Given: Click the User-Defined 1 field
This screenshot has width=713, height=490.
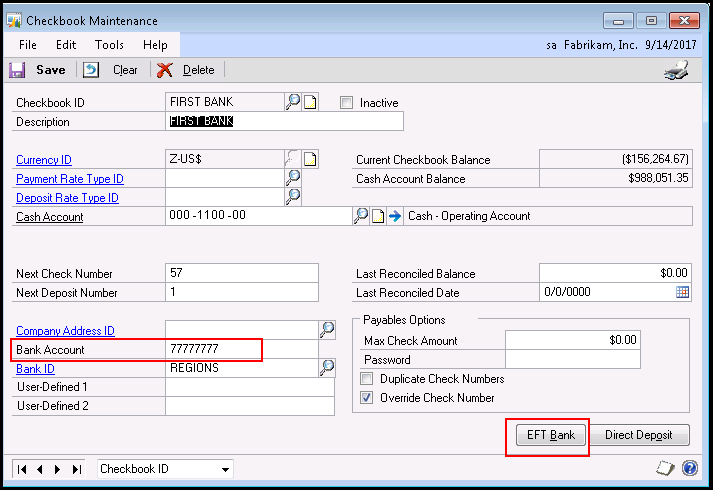Looking at the screenshot, I should (x=250, y=387).
